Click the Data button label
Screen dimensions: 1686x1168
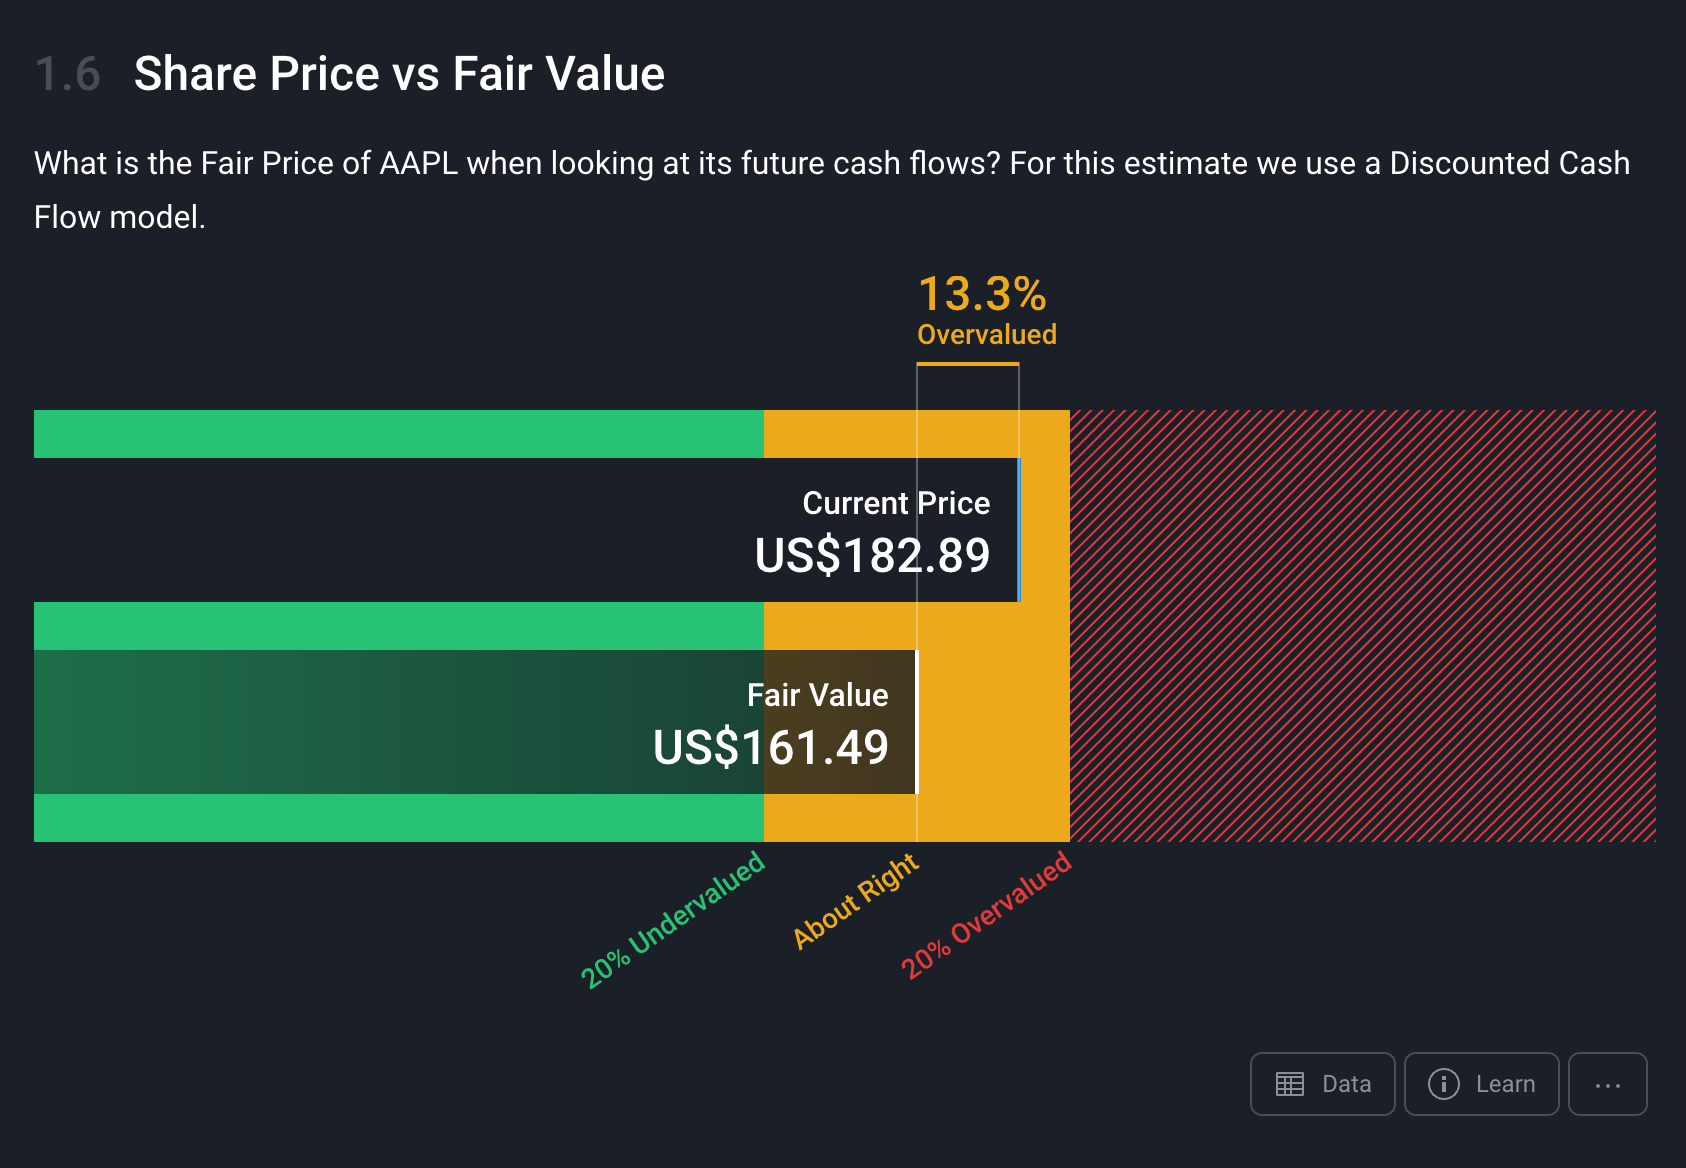[x=1346, y=1084]
